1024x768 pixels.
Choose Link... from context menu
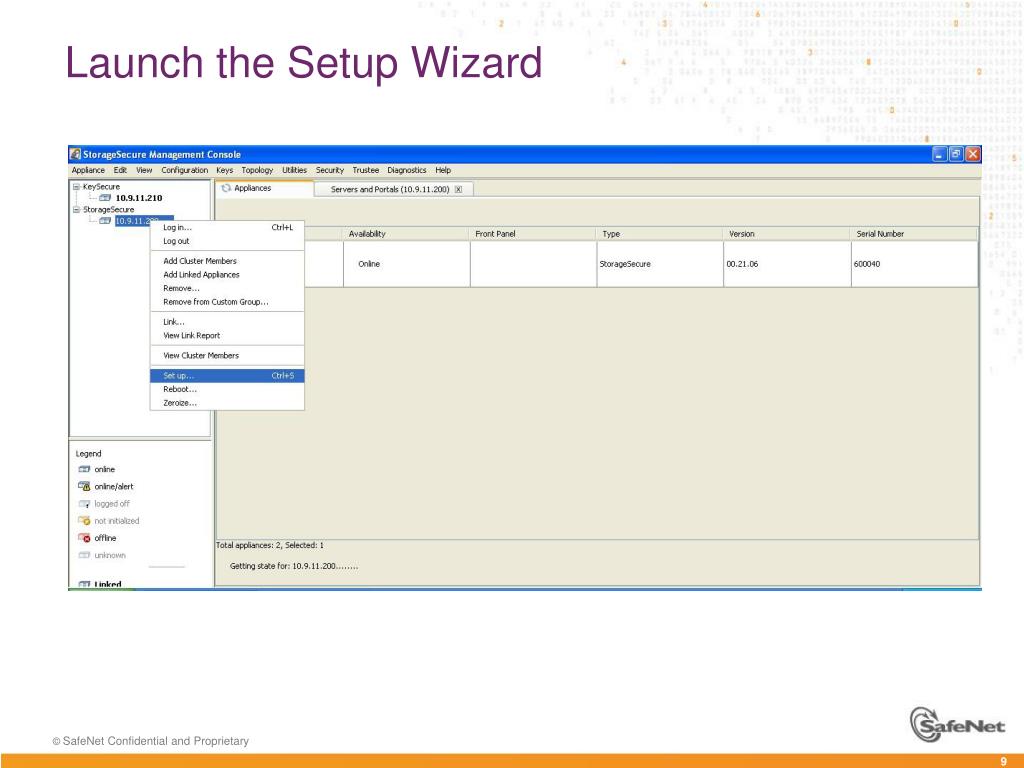click(227, 322)
